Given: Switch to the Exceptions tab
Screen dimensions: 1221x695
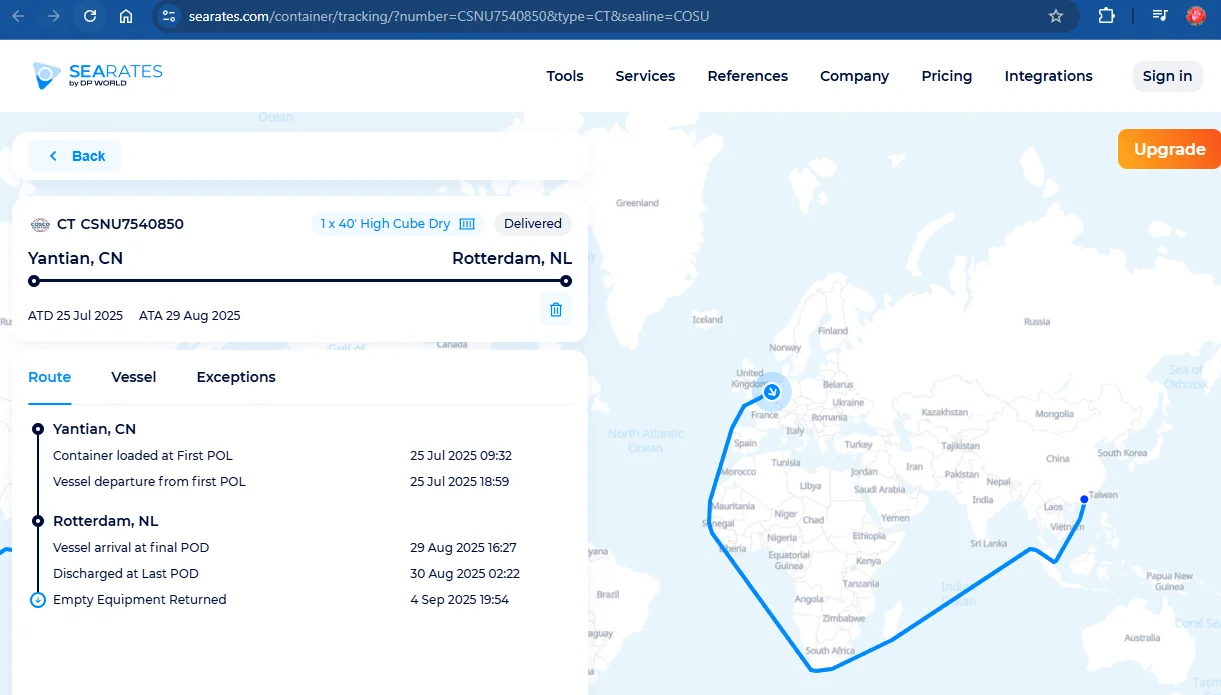Looking at the screenshot, I should (236, 377).
